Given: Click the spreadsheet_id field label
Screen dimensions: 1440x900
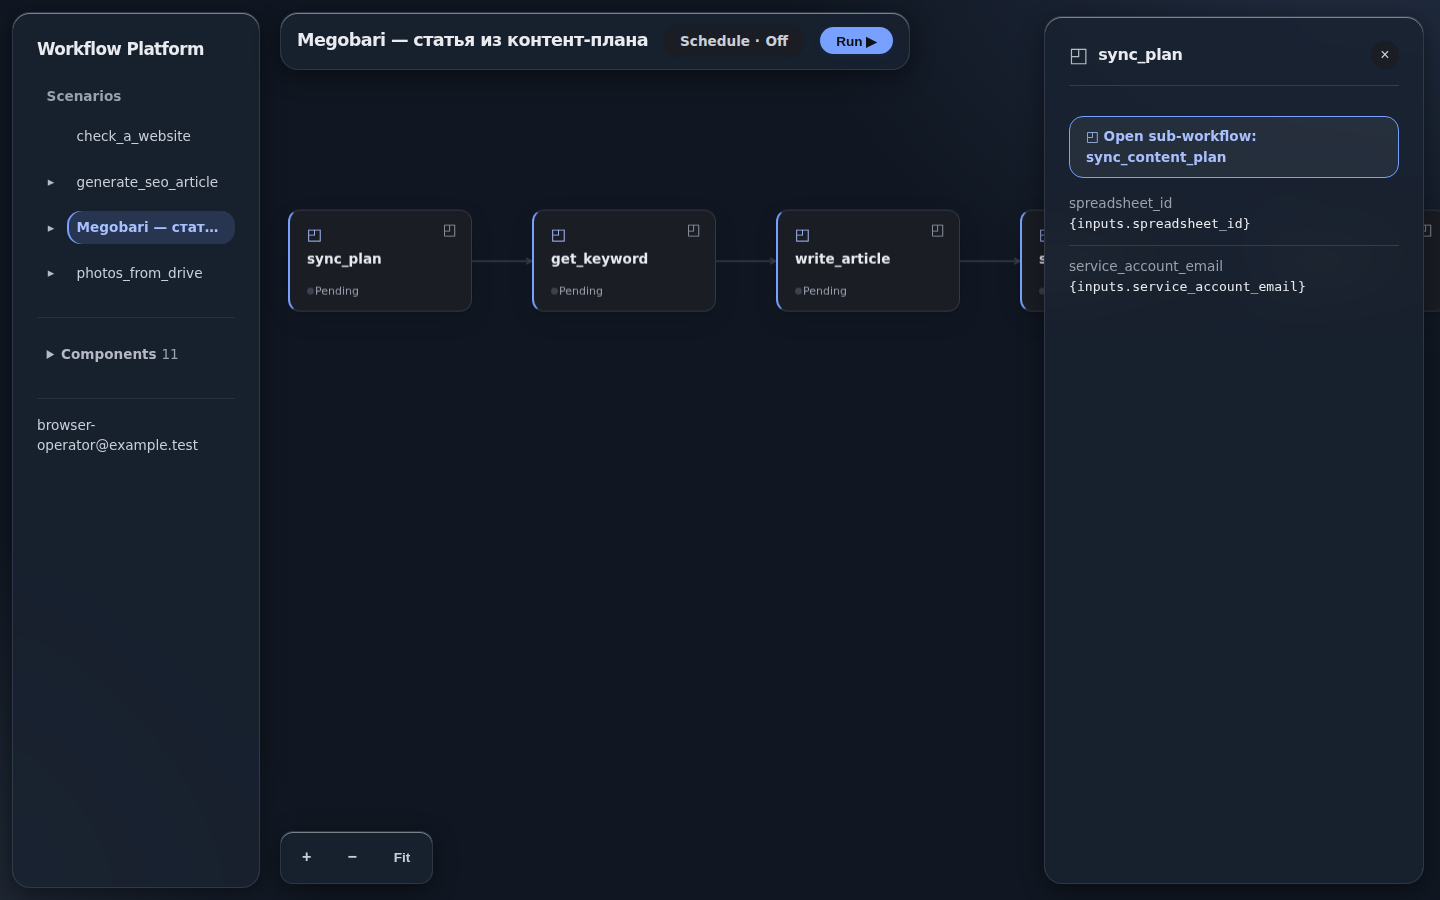Looking at the screenshot, I should click(1120, 203).
